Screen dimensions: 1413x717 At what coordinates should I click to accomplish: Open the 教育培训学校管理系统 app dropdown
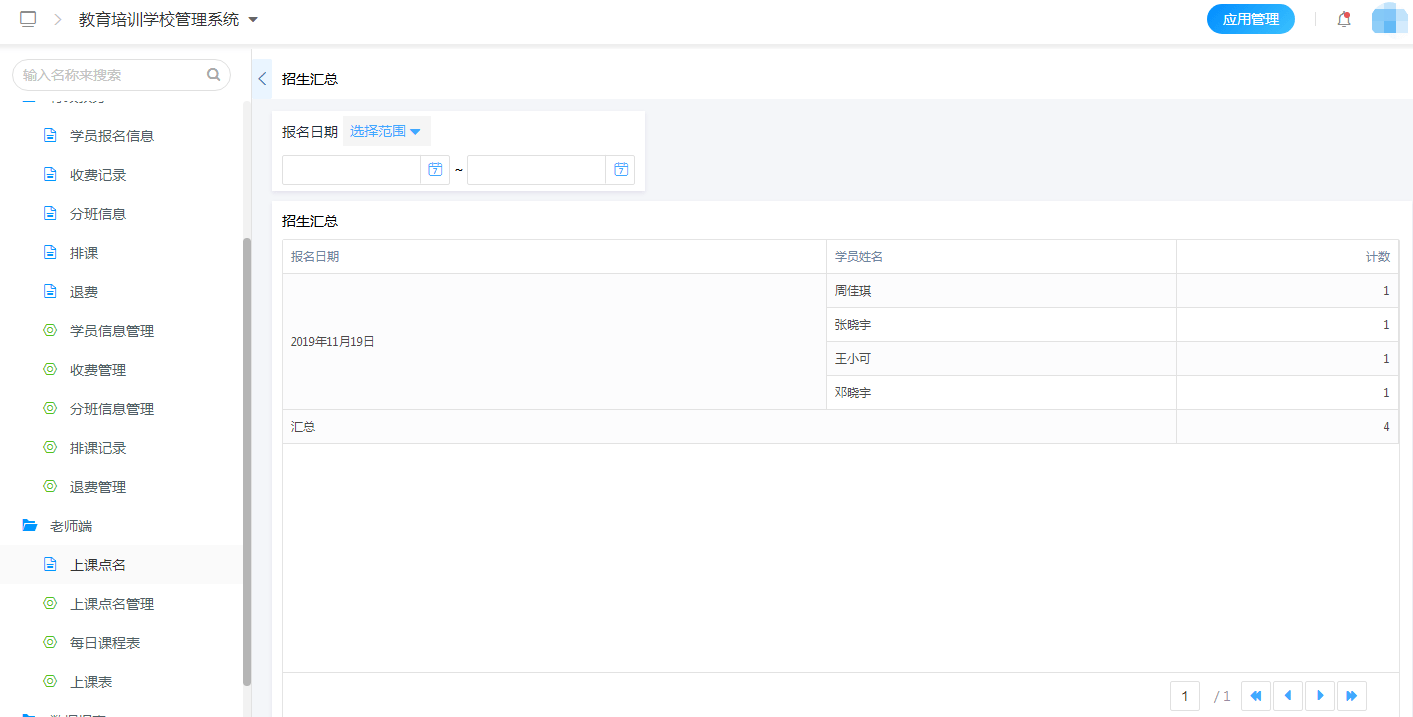[x=168, y=19]
